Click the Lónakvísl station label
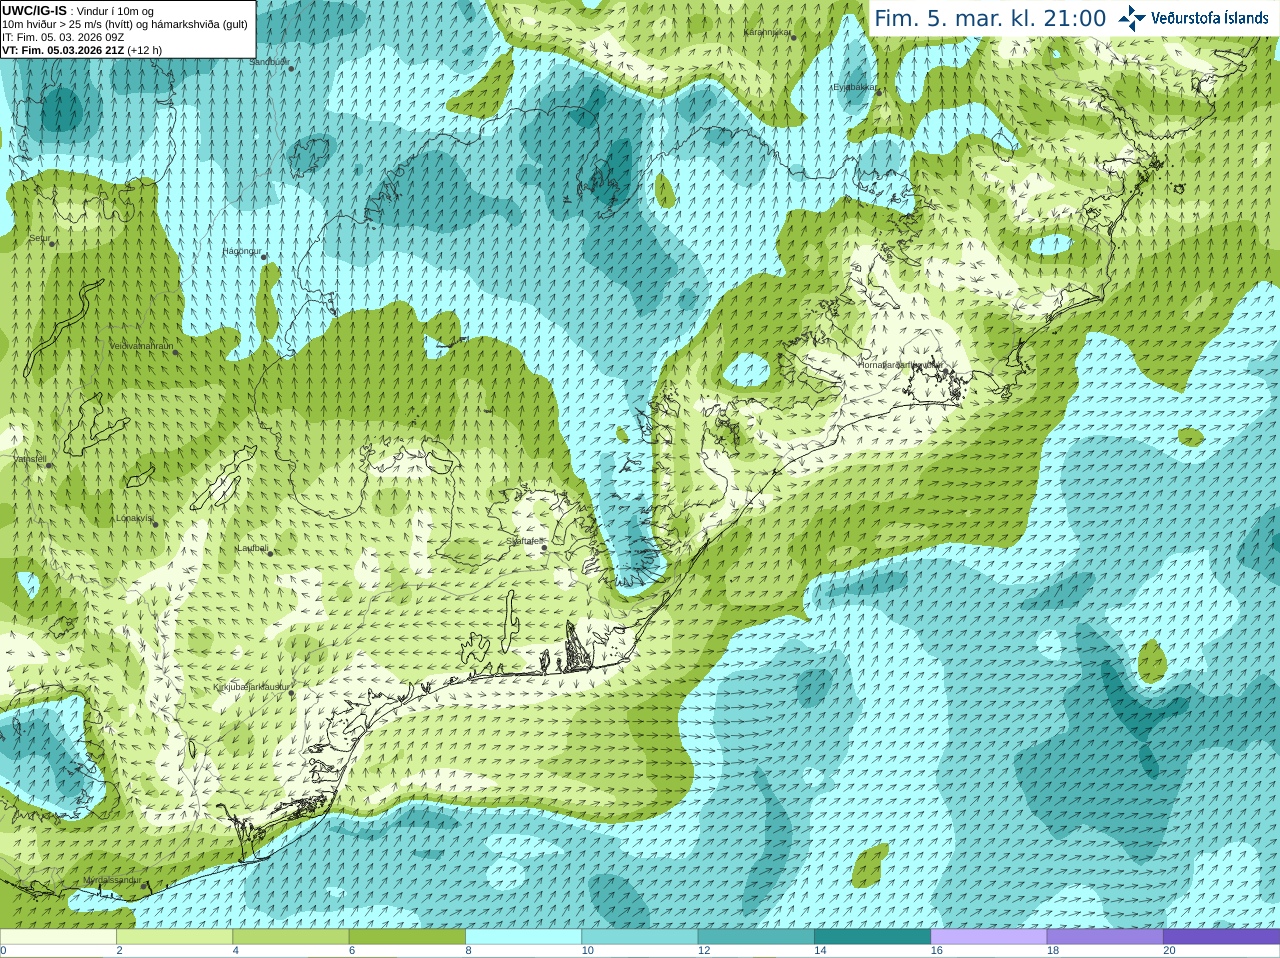Screen dimensions: 1280x958 pyautogui.click(x=134, y=518)
